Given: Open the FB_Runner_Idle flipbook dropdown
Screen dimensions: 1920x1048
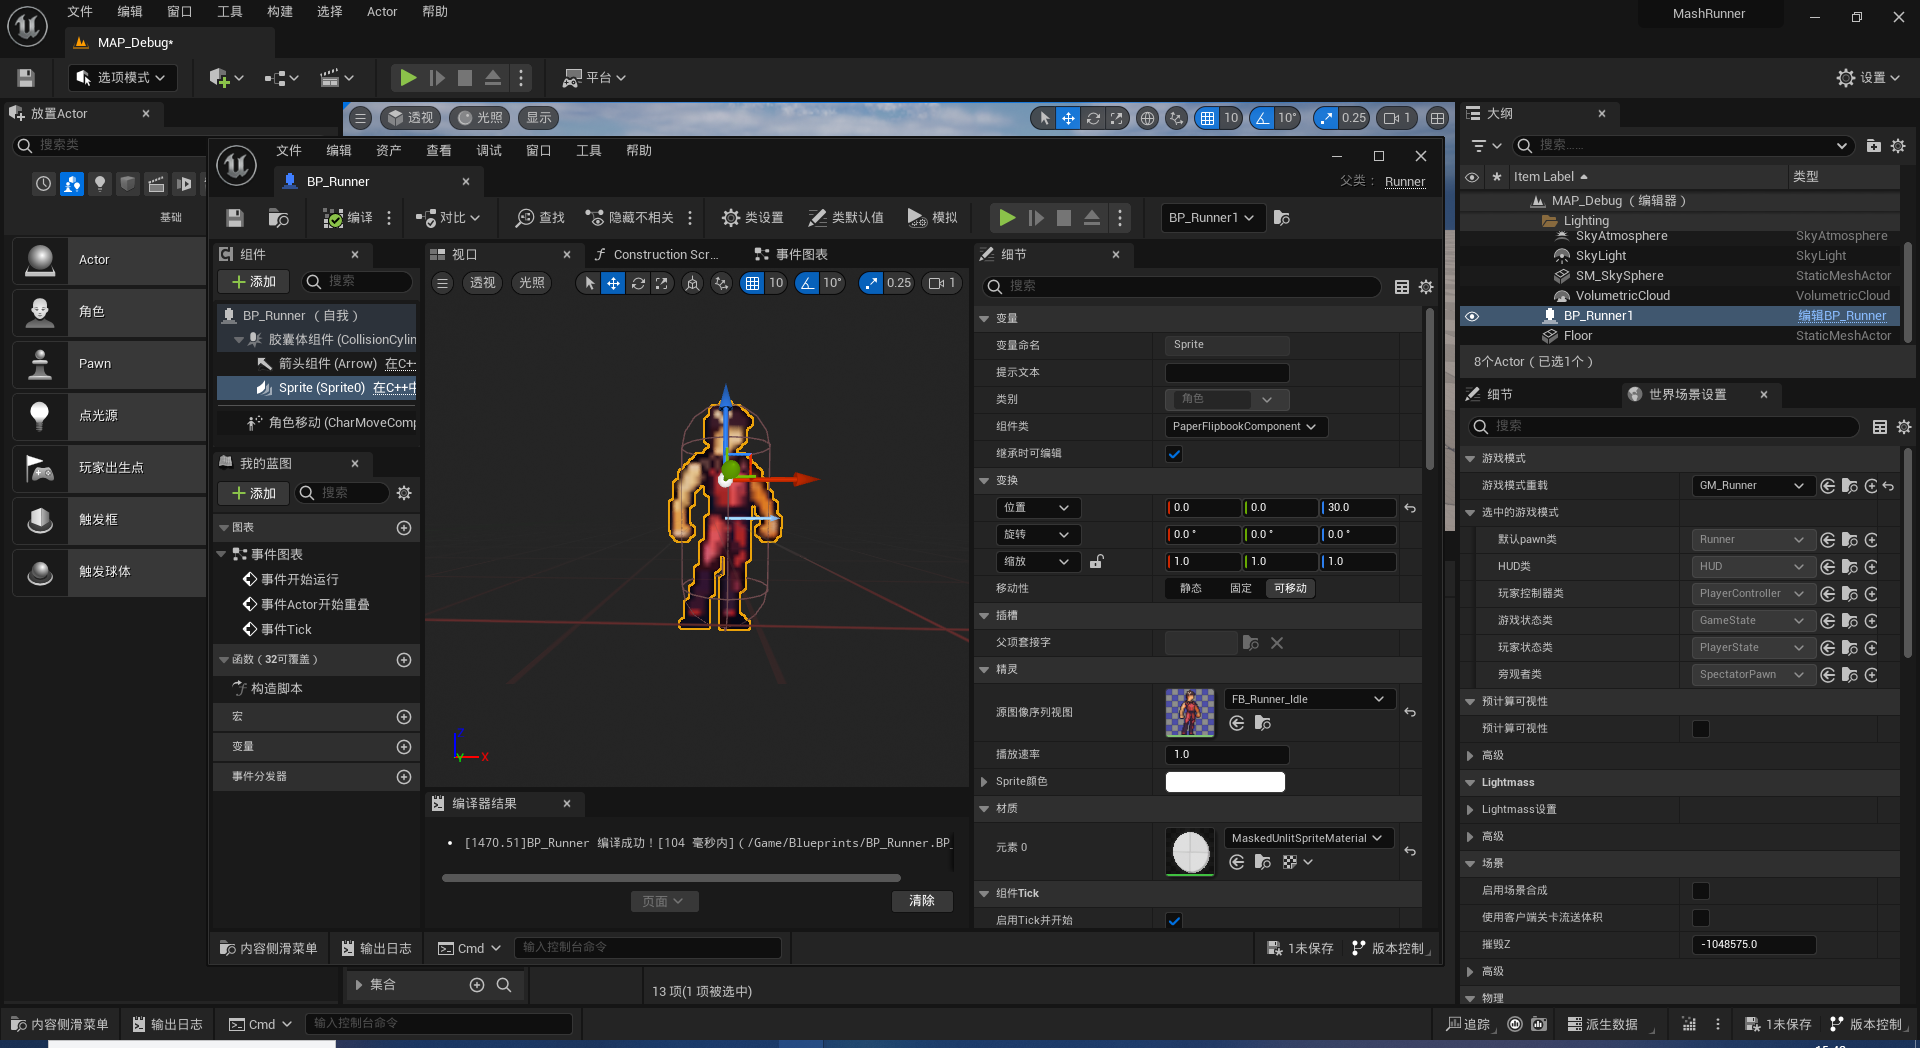Looking at the screenshot, I should (x=1308, y=699).
